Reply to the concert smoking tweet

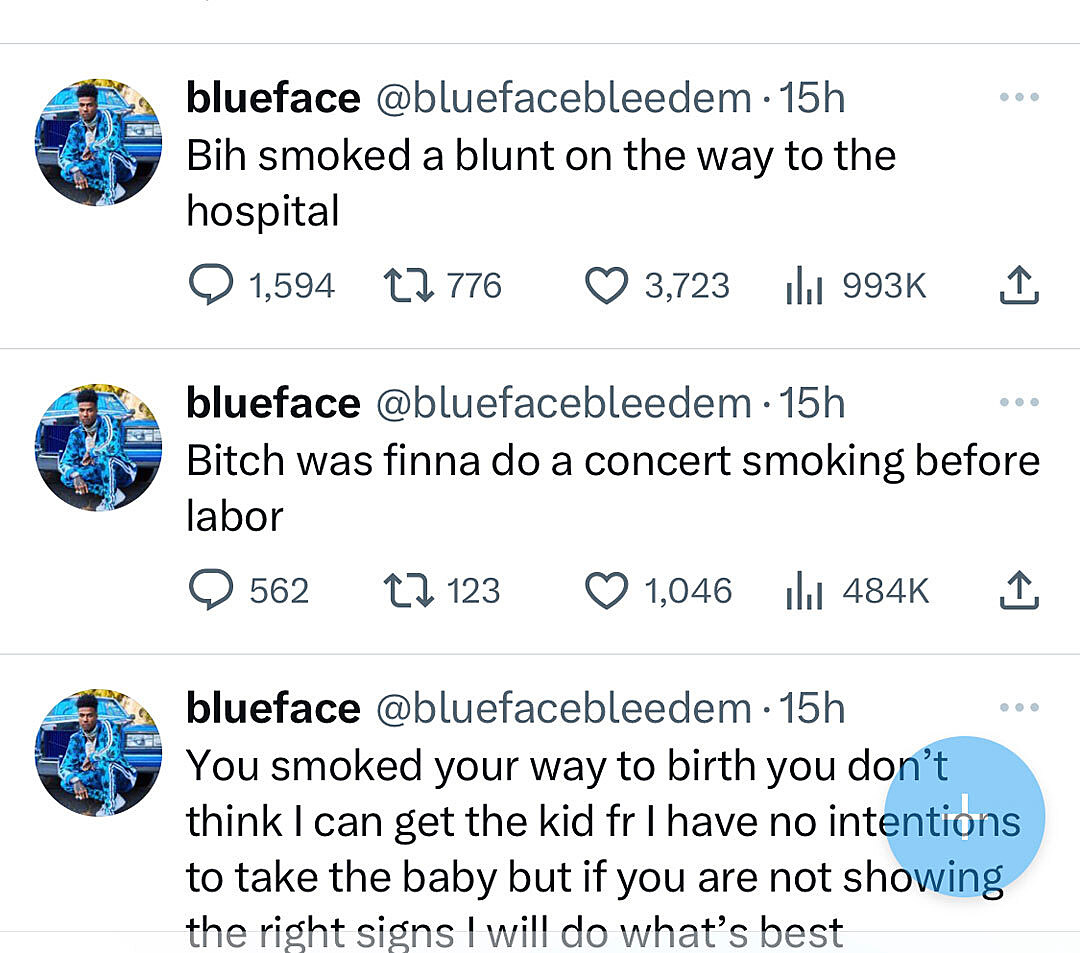[x=212, y=590]
